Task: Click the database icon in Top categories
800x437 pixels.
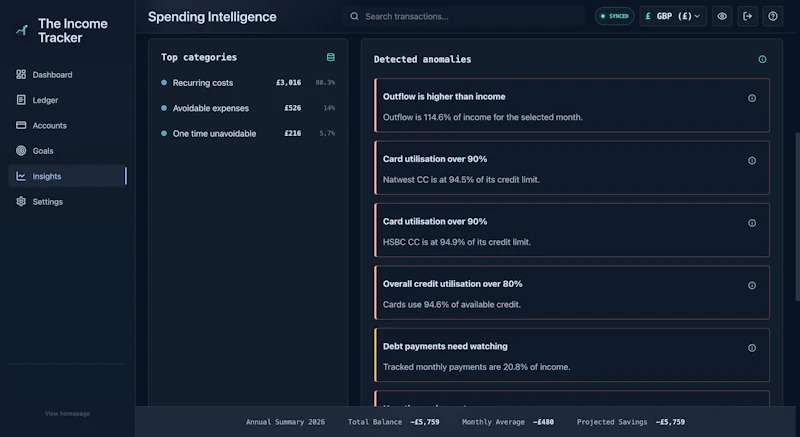Action: pyautogui.click(x=331, y=57)
